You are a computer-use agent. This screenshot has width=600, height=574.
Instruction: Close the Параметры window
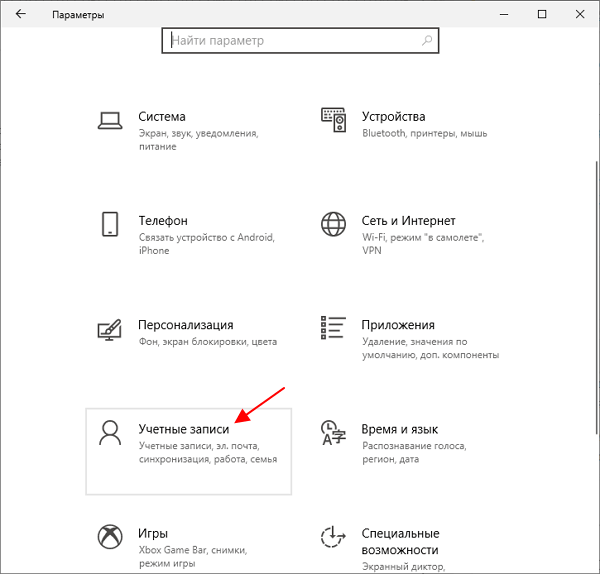pos(580,15)
